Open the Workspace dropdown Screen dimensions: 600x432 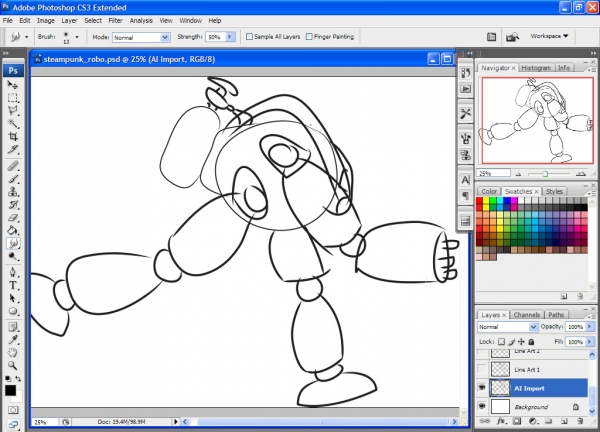coord(549,36)
